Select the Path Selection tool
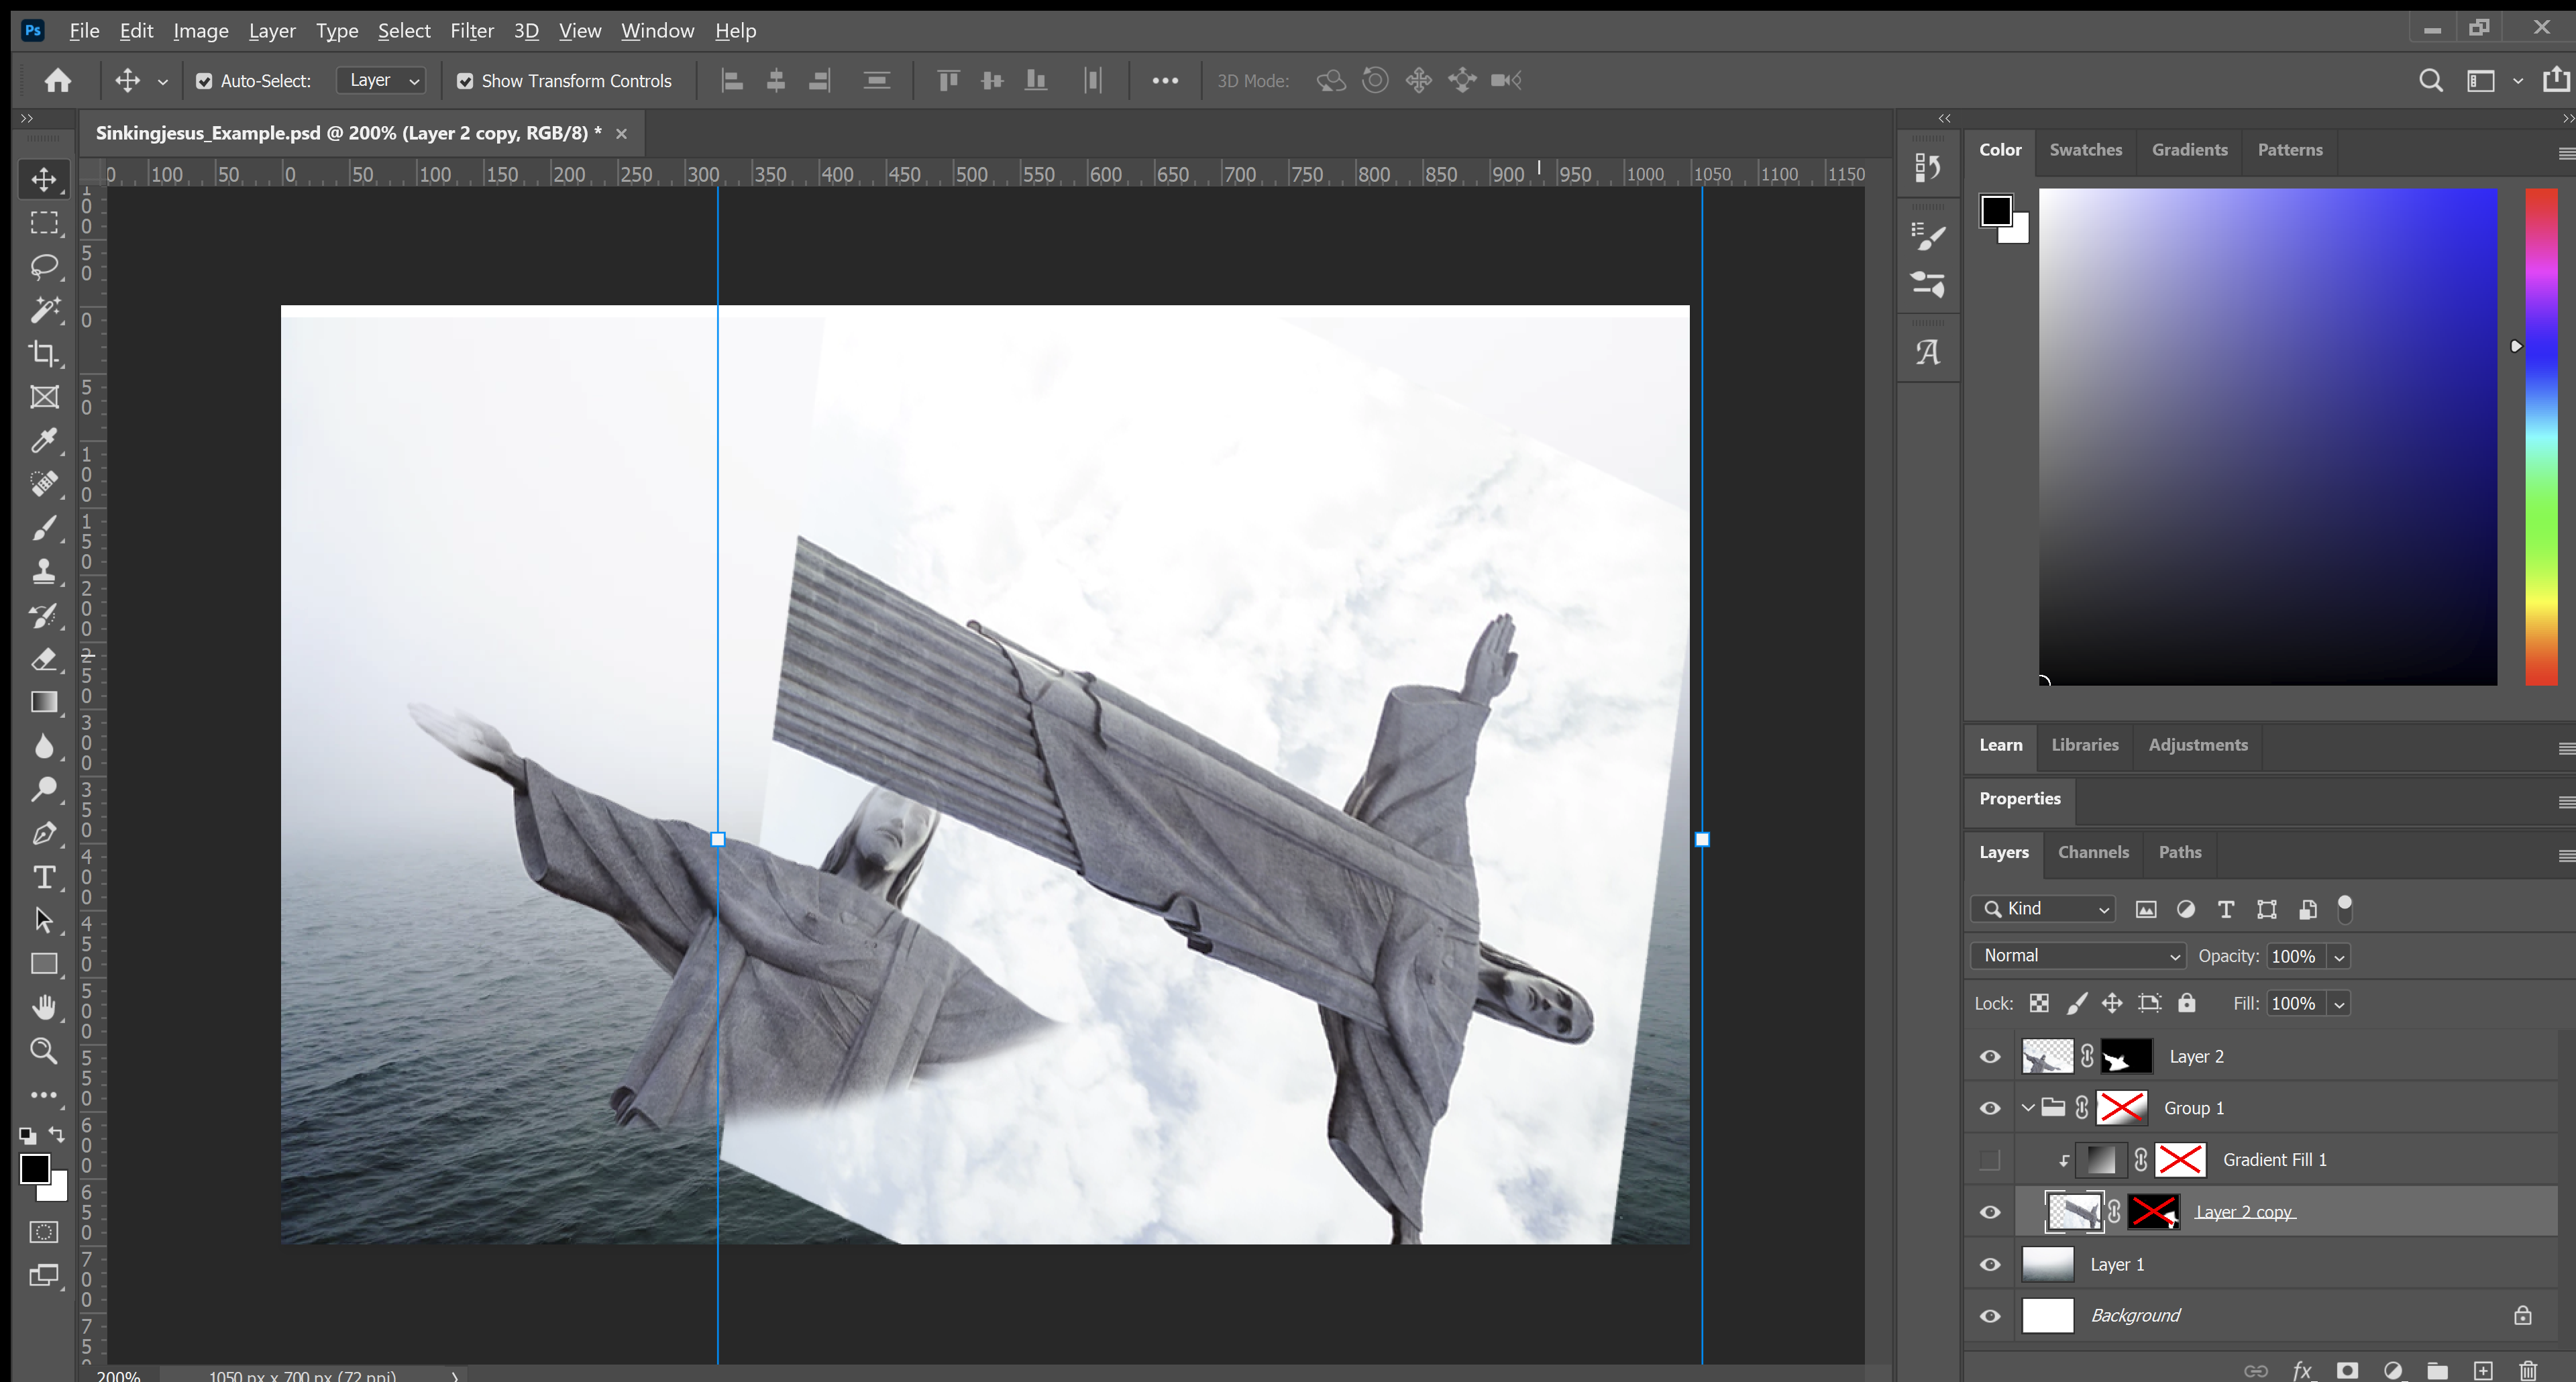2576x1382 pixels. tap(44, 921)
